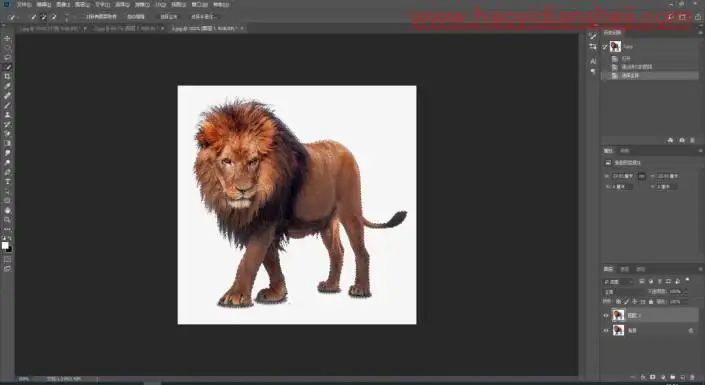Image resolution: width=705 pixels, height=385 pixels.
Task: Create a new adjustment layer
Action: 663,377
